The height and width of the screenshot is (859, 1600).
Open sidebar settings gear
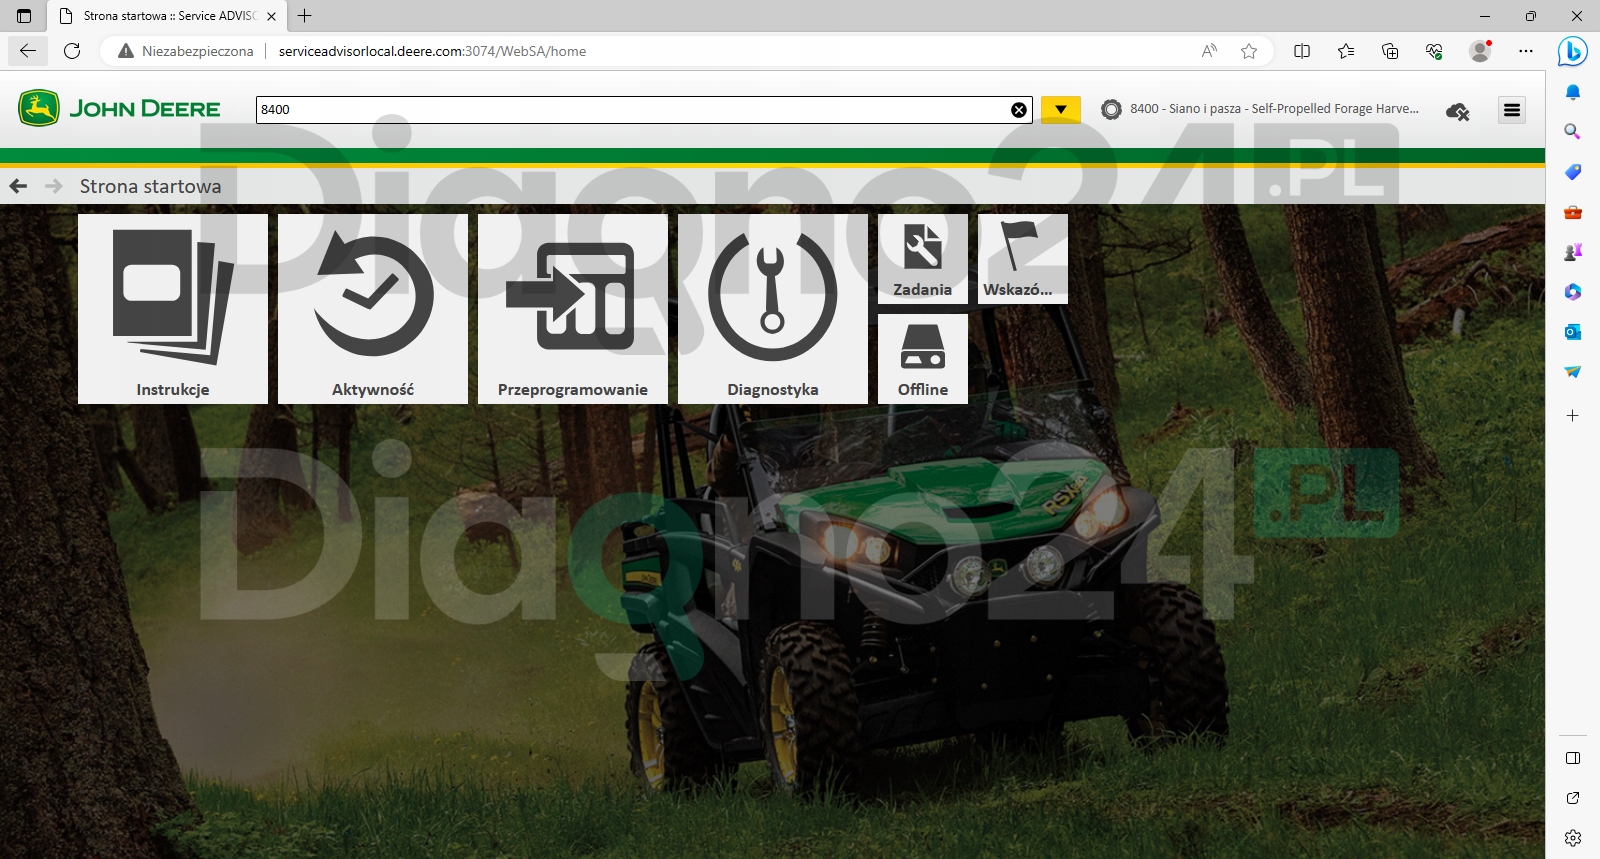(x=1573, y=838)
